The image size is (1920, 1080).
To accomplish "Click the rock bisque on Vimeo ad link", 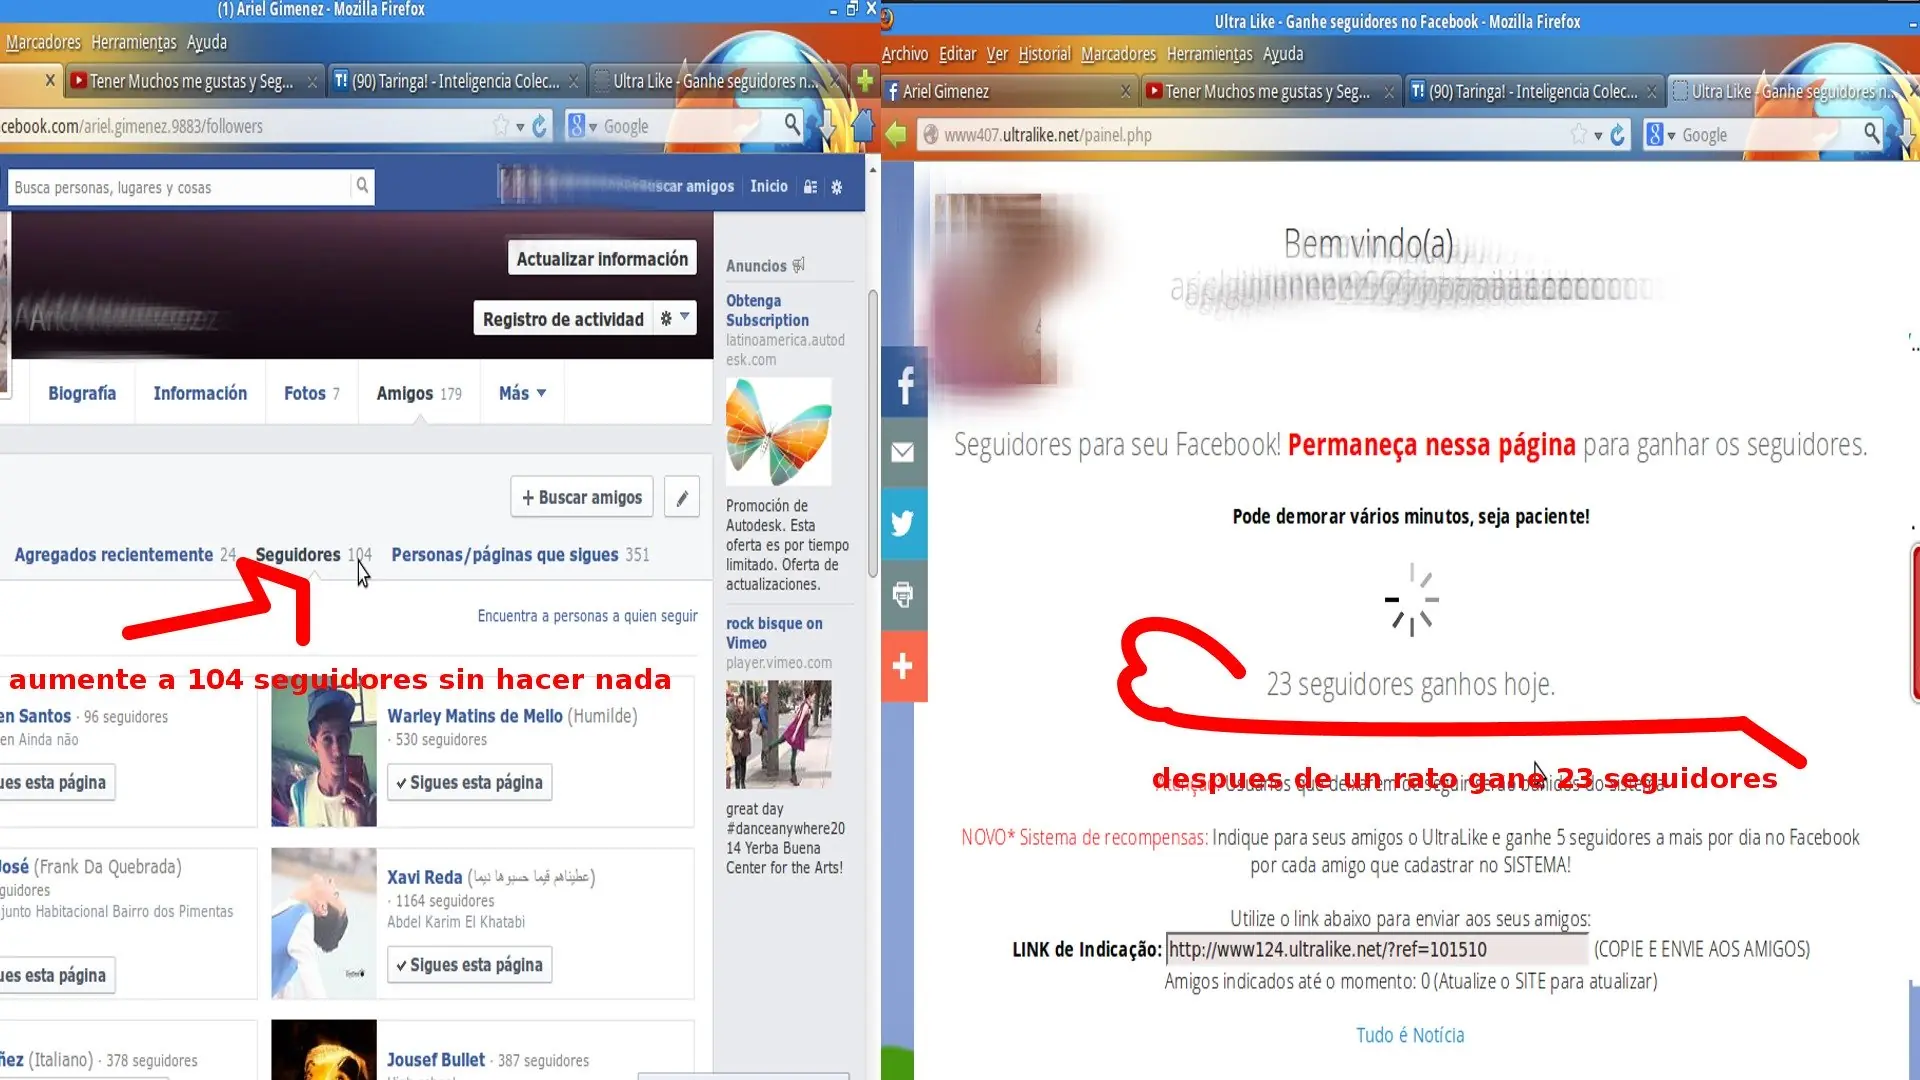I will point(774,633).
